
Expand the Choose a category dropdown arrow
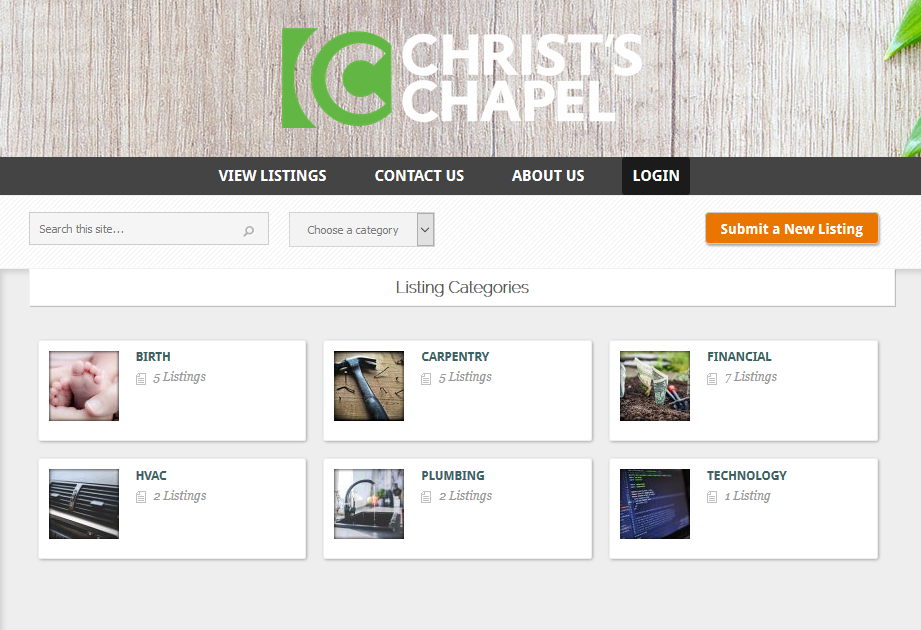coord(425,230)
